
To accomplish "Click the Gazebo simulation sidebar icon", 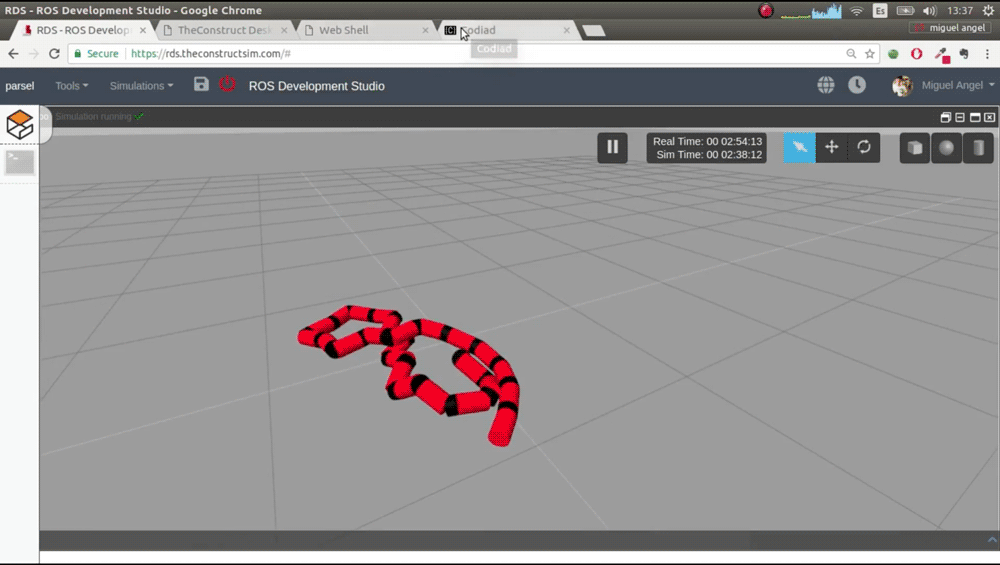I will [20, 124].
